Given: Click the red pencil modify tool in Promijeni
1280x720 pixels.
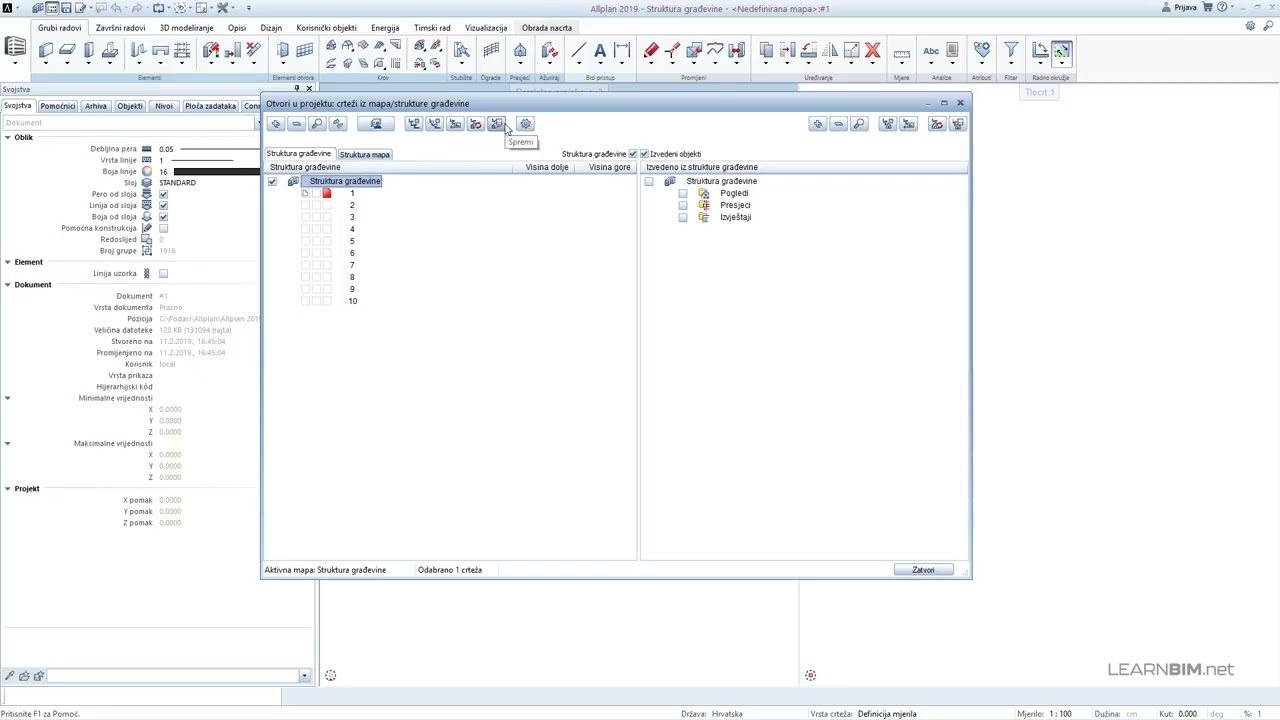Looking at the screenshot, I should [x=651, y=50].
